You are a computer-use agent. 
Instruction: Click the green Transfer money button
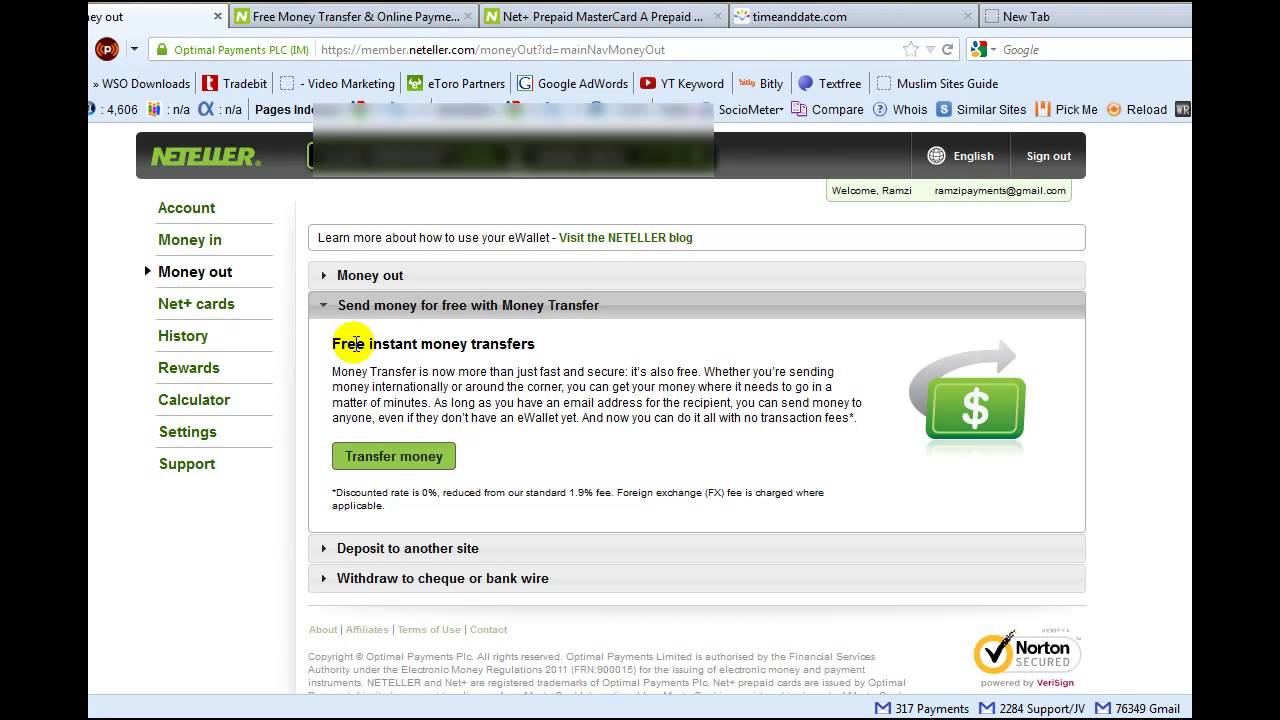(x=394, y=456)
